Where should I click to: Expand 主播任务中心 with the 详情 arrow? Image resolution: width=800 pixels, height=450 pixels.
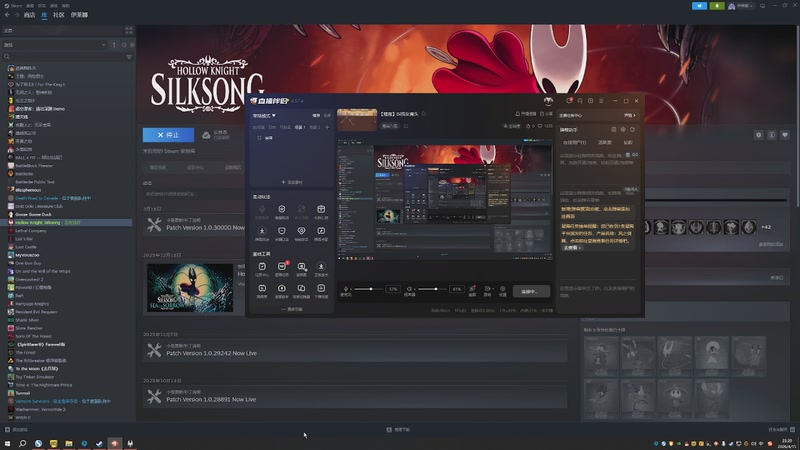(x=630, y=115)
